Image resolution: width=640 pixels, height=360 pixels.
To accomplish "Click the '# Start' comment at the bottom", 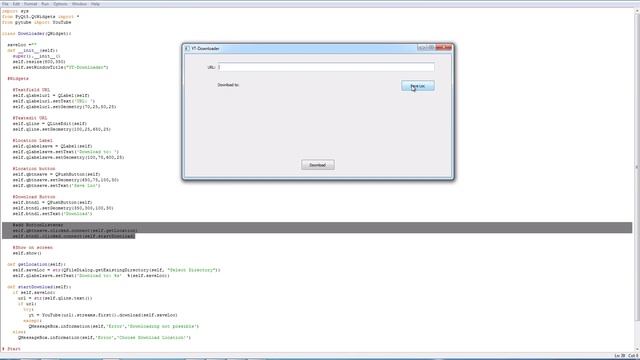I will click(x=11, y=349).
